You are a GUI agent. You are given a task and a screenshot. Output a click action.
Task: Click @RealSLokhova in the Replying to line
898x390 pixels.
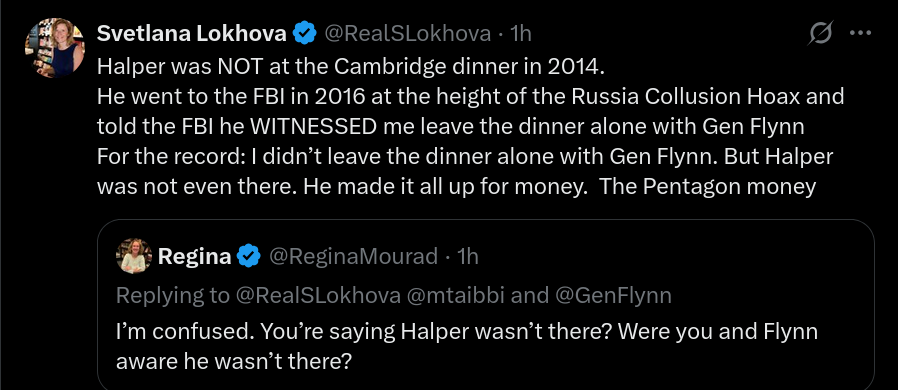pyautogui.click(x=317, y=295)
